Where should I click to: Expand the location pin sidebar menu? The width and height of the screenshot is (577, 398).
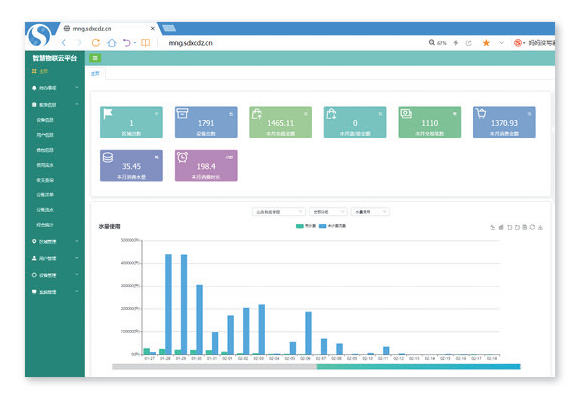point(55,242)
